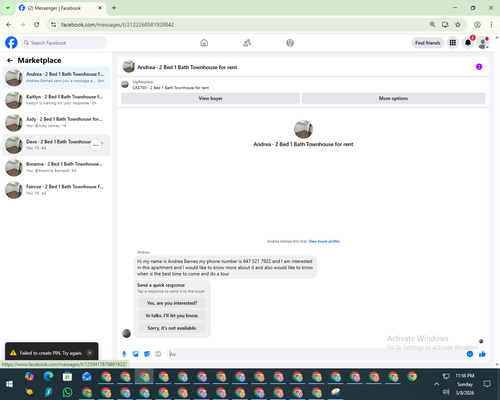The width and height of the screenshot is (500, 400).
Task: Open Kaitlyn's townhouse conversation
Action: coord(56,100)
